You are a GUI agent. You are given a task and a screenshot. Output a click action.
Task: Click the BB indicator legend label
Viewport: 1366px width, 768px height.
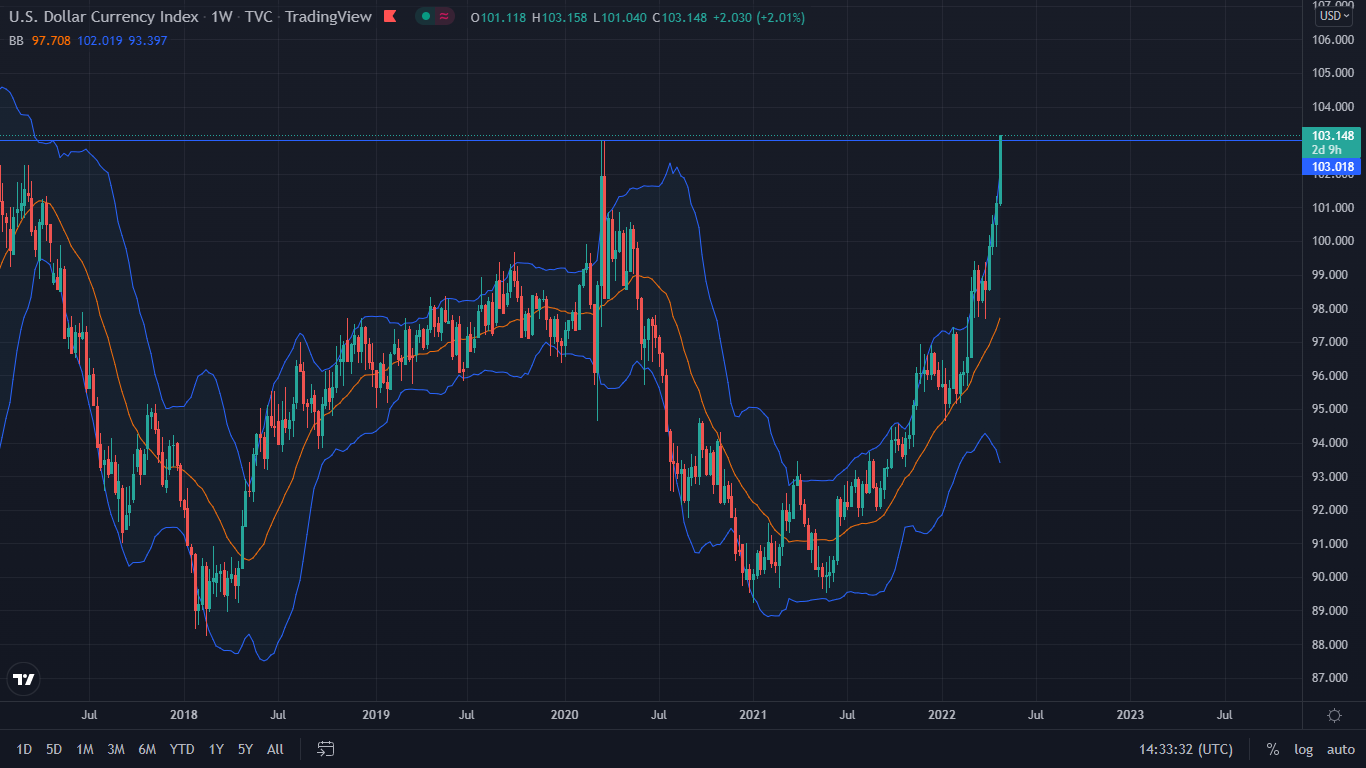click(16, 40)
